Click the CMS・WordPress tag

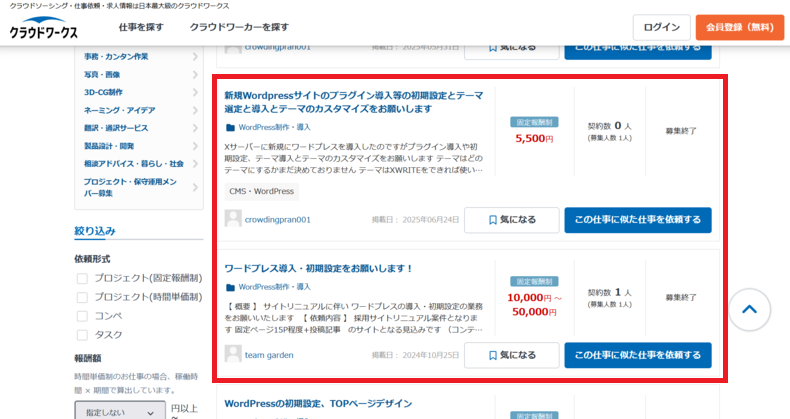[x=261, y=191]
